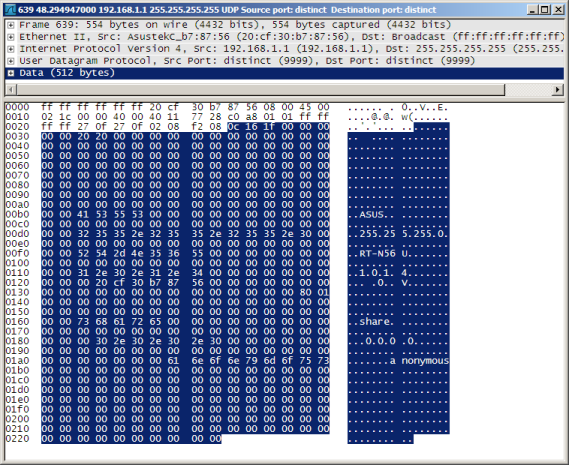This screenshot has width=569, height=465.
Task: Click hex bytes '41 53 55 53'
Action: [x=110, y=215]
